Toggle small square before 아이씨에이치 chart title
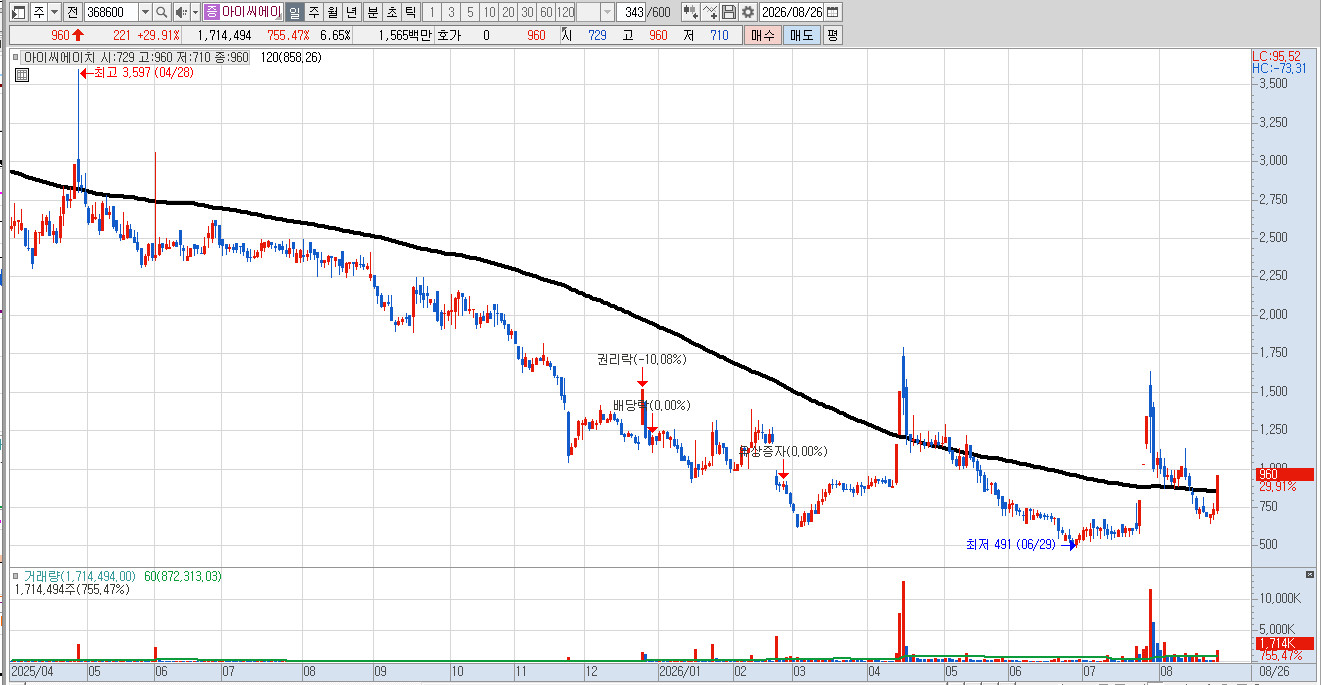 [16, 58]
